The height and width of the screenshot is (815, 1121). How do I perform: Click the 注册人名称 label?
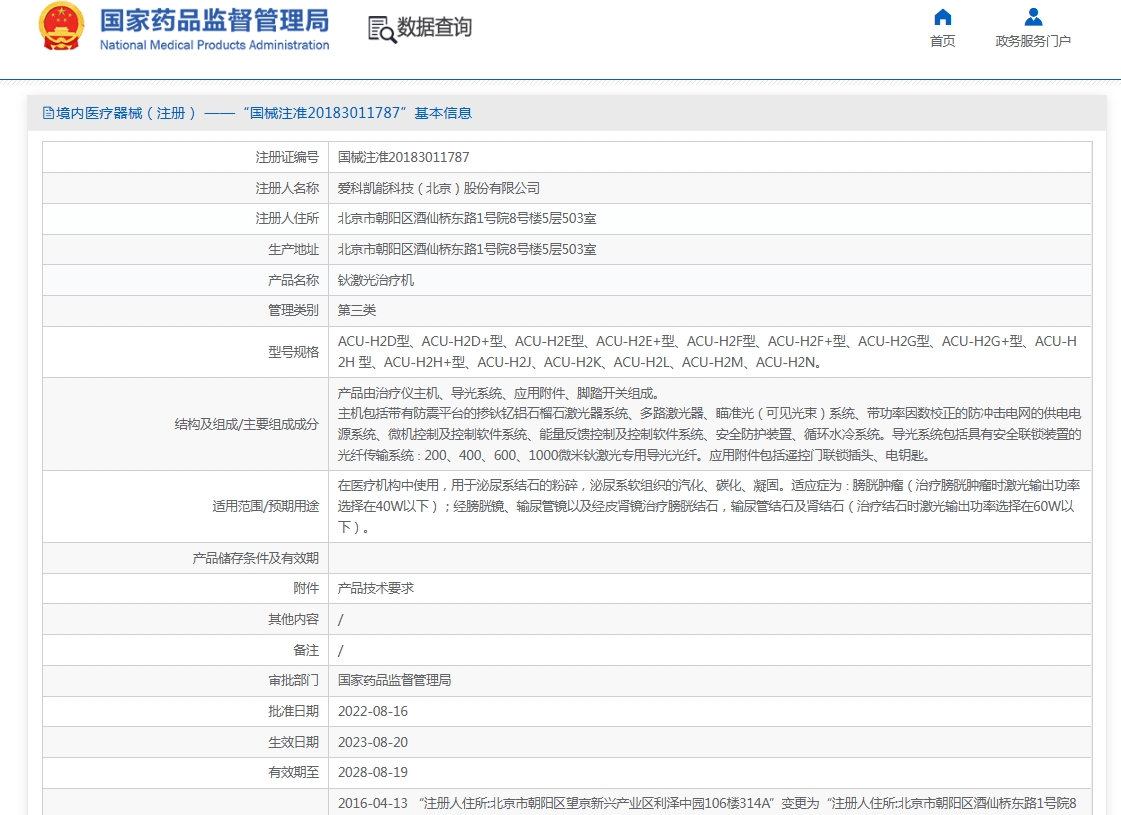(287, 188)
